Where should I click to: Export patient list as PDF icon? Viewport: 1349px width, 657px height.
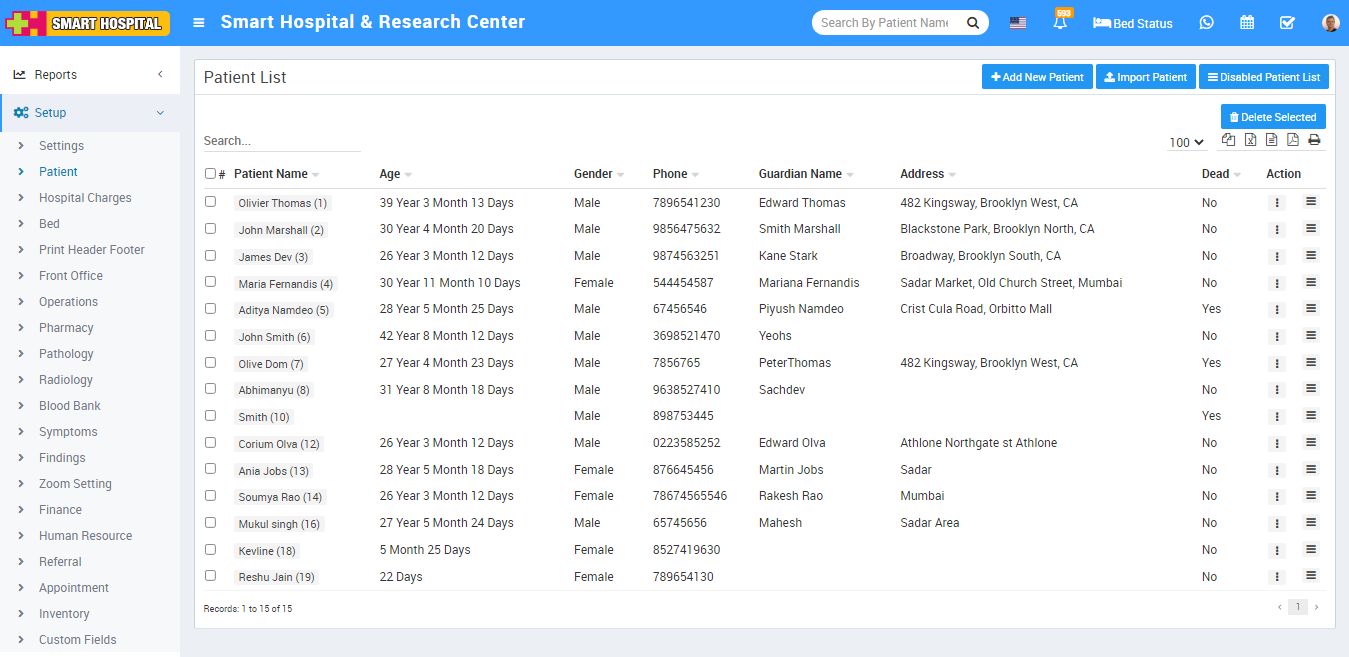(x=1292, y=140)
